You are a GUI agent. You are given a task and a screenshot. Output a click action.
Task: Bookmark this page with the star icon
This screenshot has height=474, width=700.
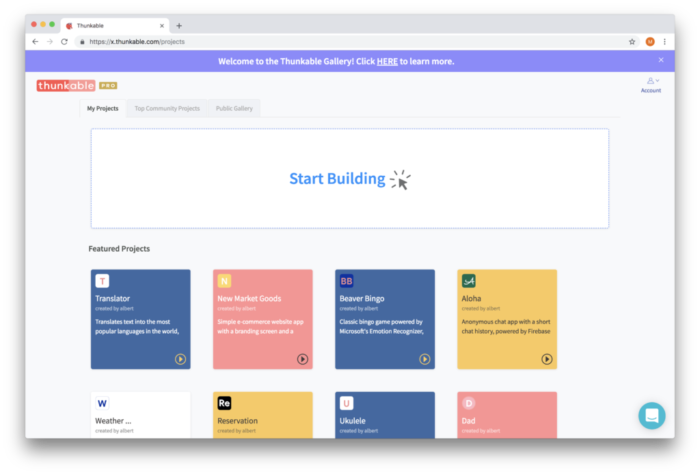(632, 42)
